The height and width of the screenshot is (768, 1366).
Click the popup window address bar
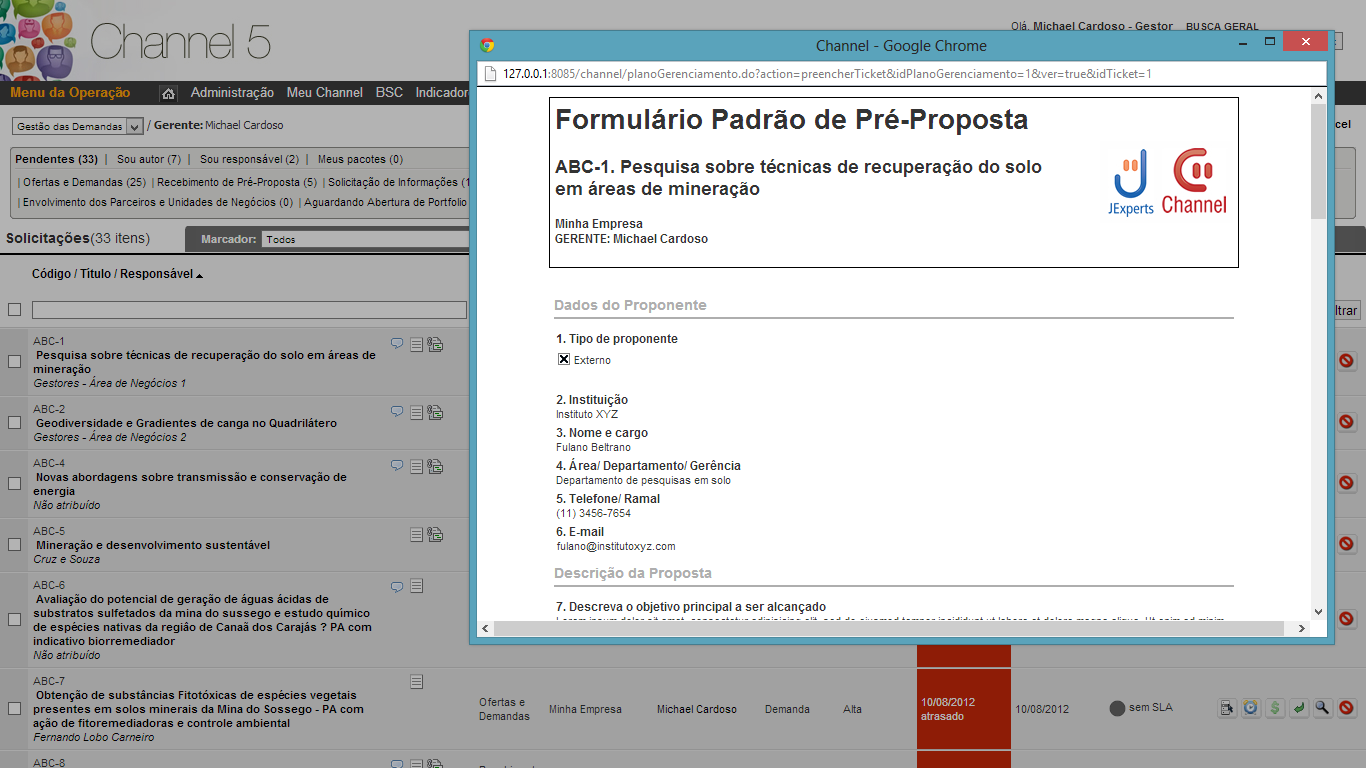[901, 74]
